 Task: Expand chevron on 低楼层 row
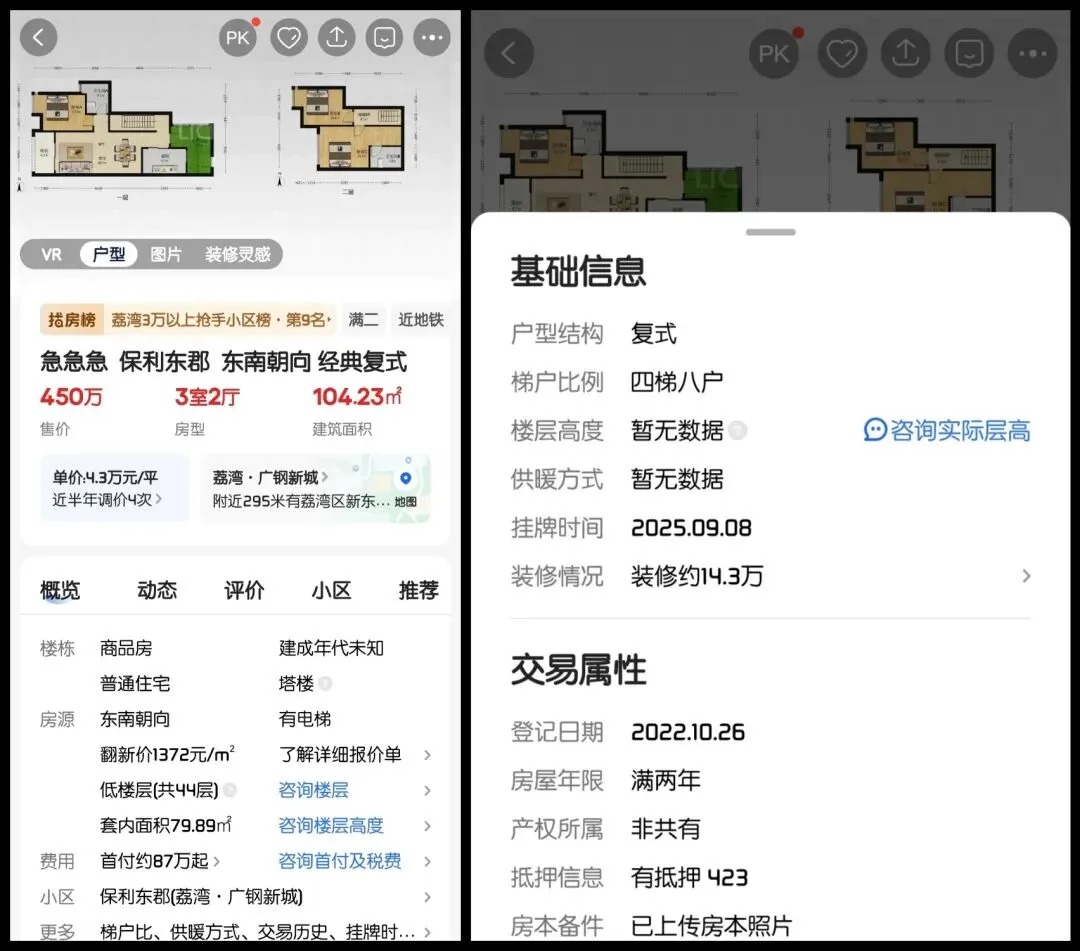tap(428, 791)
